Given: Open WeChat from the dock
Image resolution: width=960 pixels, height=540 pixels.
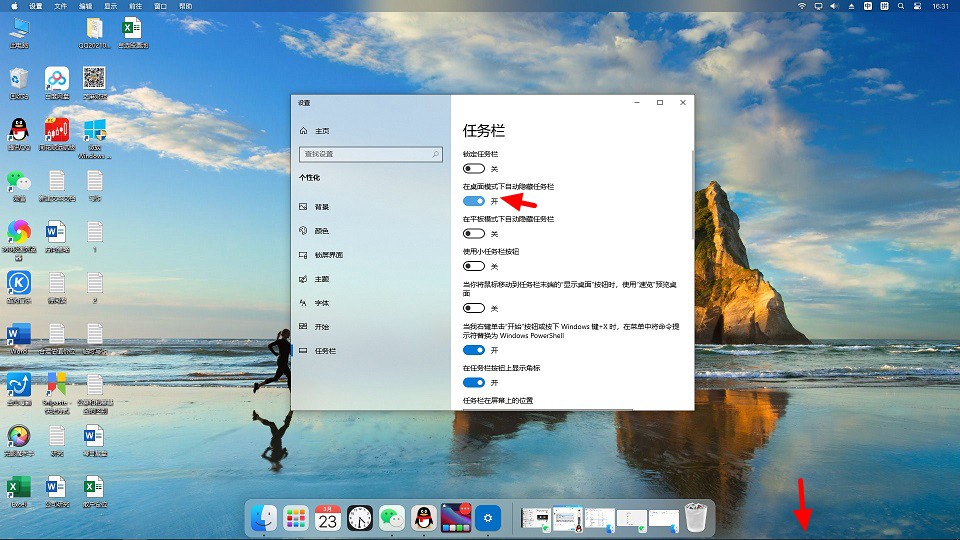Looking at the screenshot, I should point(393,518).
